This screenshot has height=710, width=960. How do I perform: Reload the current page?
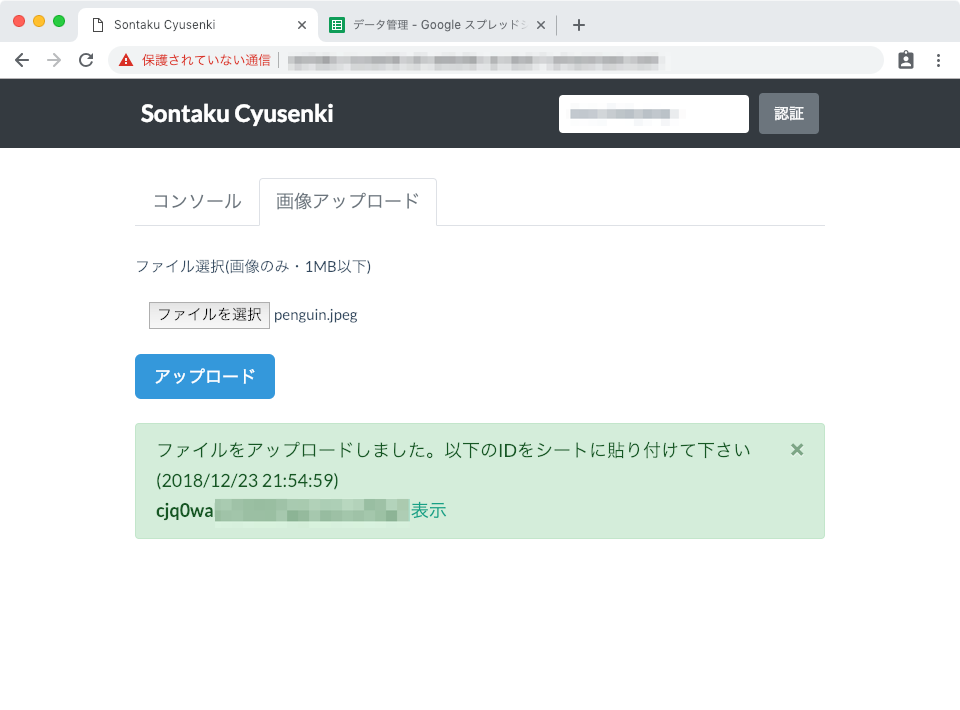coord(86,60)
